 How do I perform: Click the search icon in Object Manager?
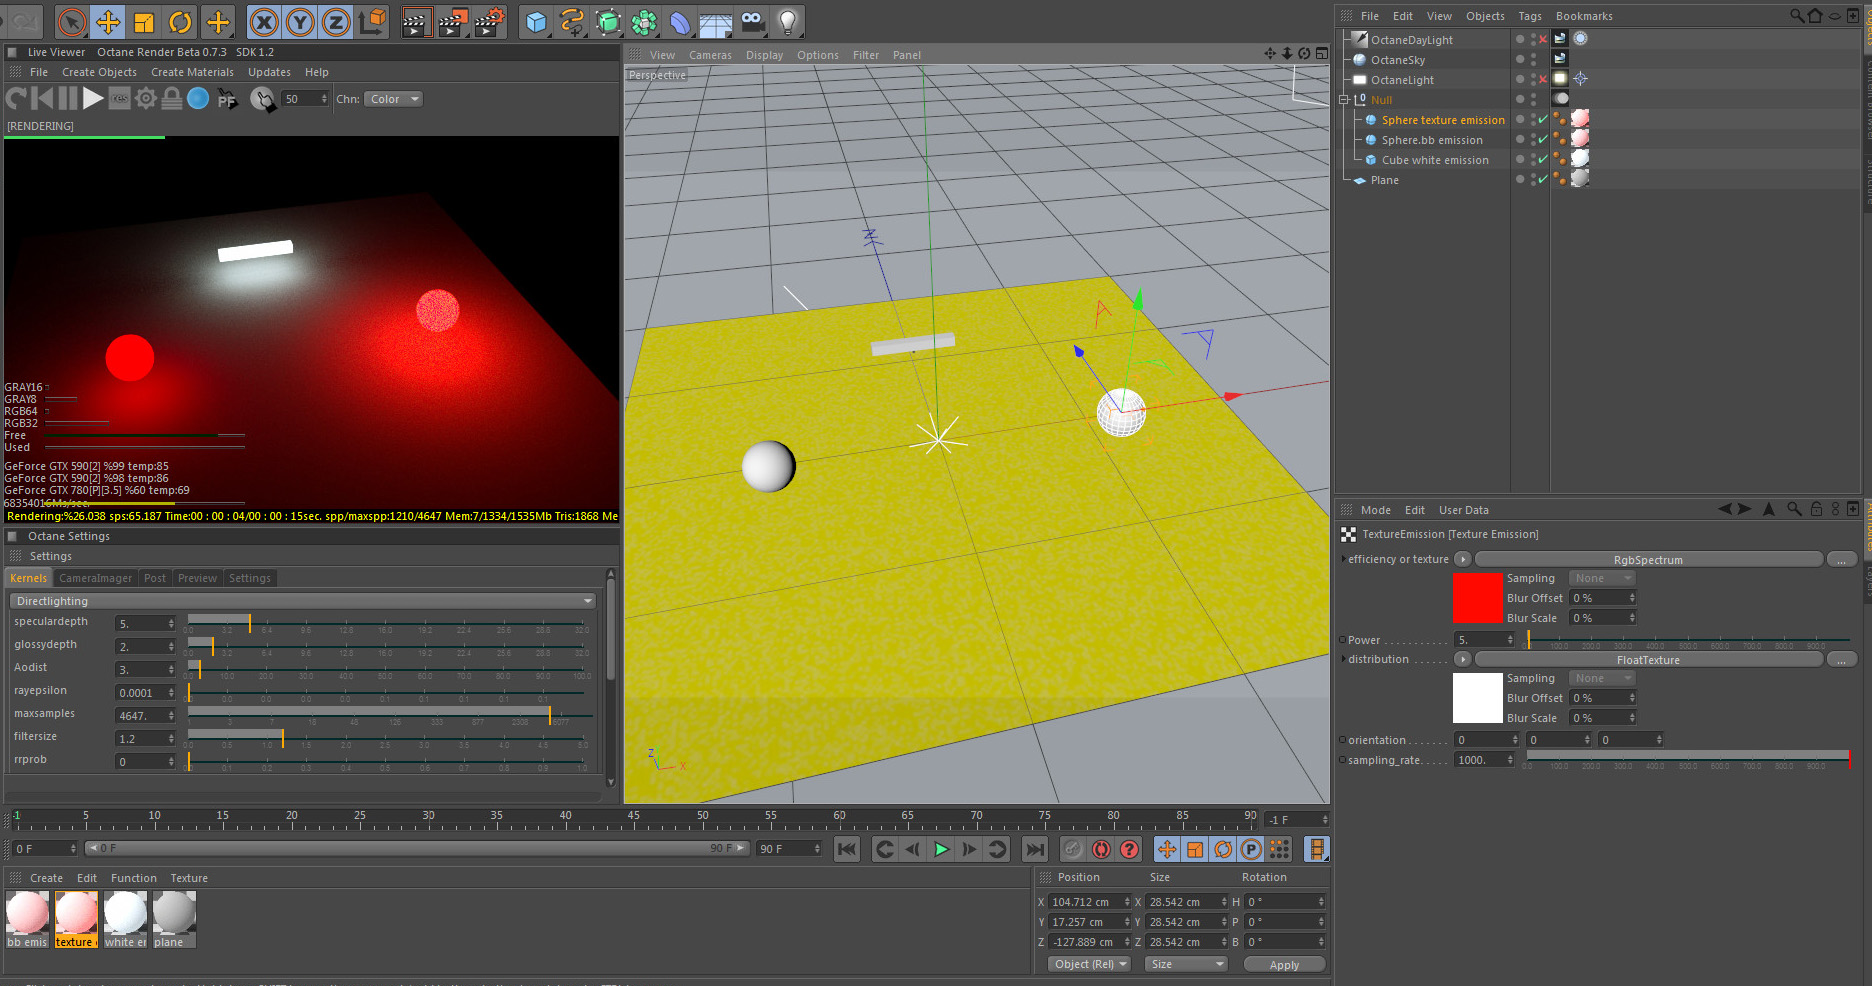pyautogui.click(x=1796, y=15)
